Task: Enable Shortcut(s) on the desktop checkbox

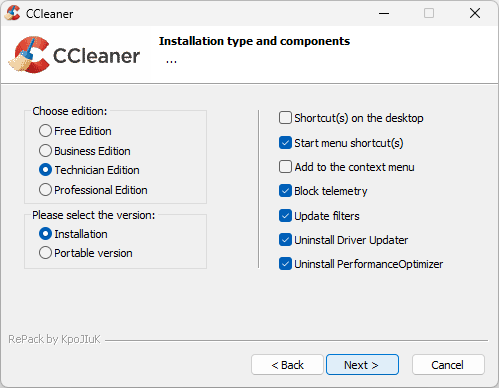Action: [285, 118]
